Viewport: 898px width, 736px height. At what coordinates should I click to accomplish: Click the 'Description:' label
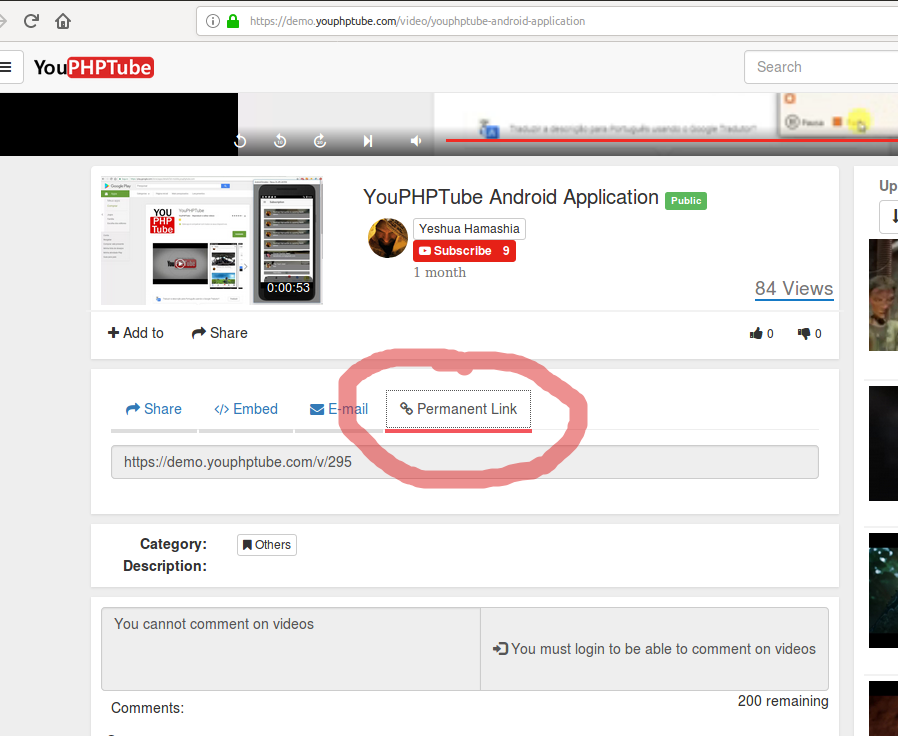[165, 566]
